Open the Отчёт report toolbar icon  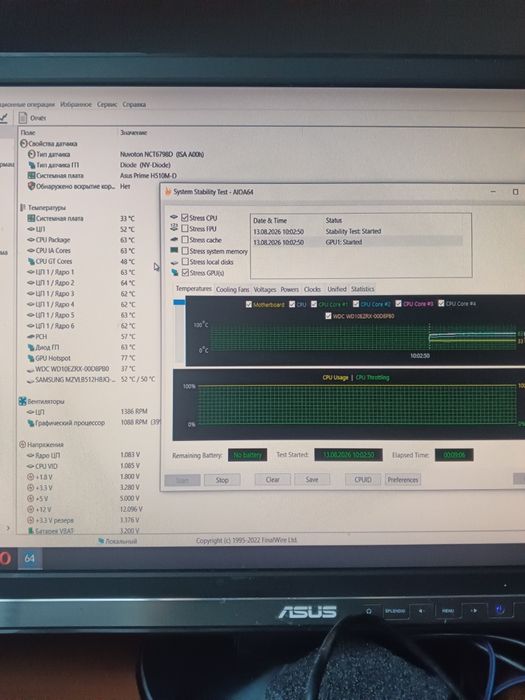pos(23,118)
